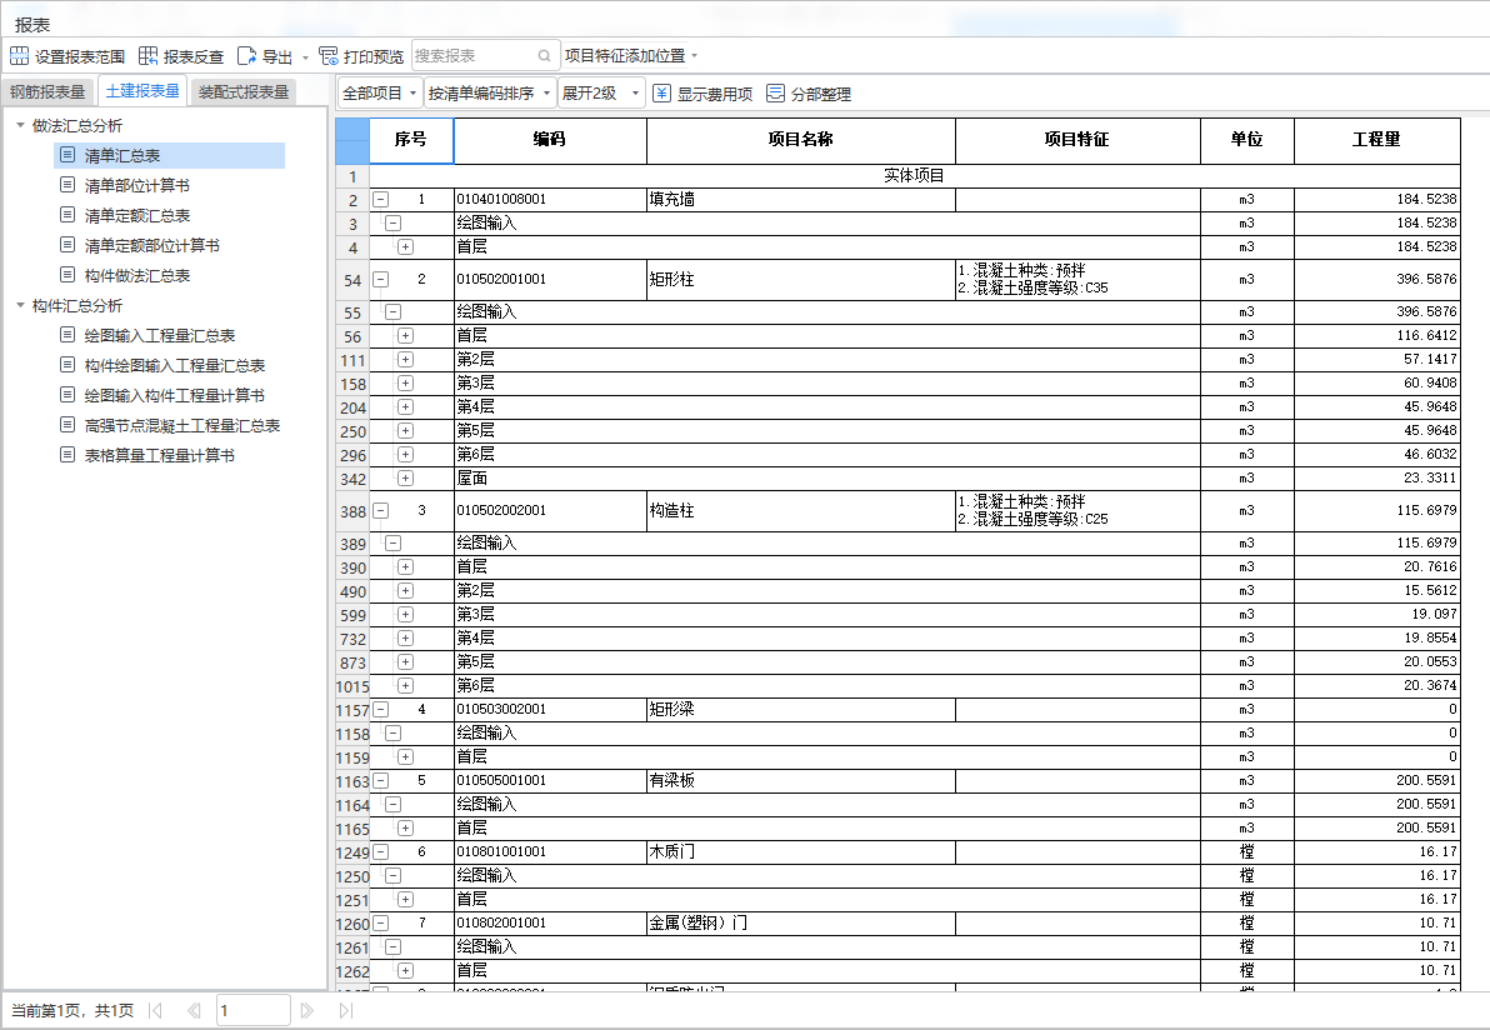Click the page number input field
This screenshot has height=1030, width=1490.
253,1010
